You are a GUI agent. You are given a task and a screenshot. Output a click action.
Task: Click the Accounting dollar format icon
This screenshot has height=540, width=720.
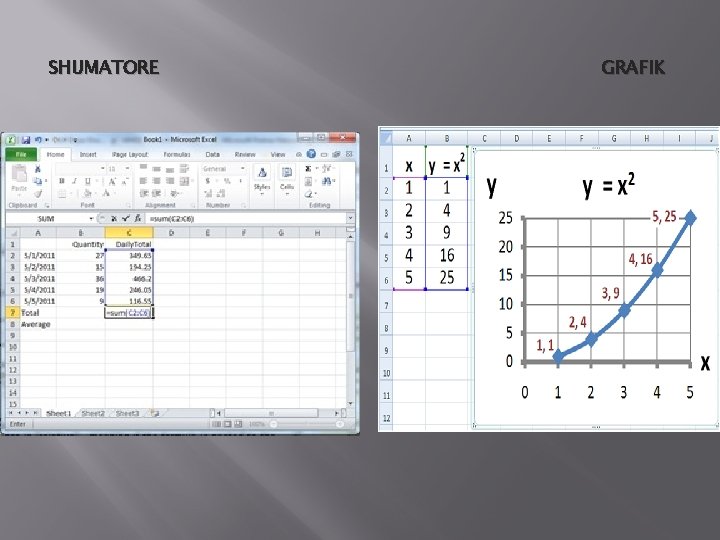(x=208, y=181)
